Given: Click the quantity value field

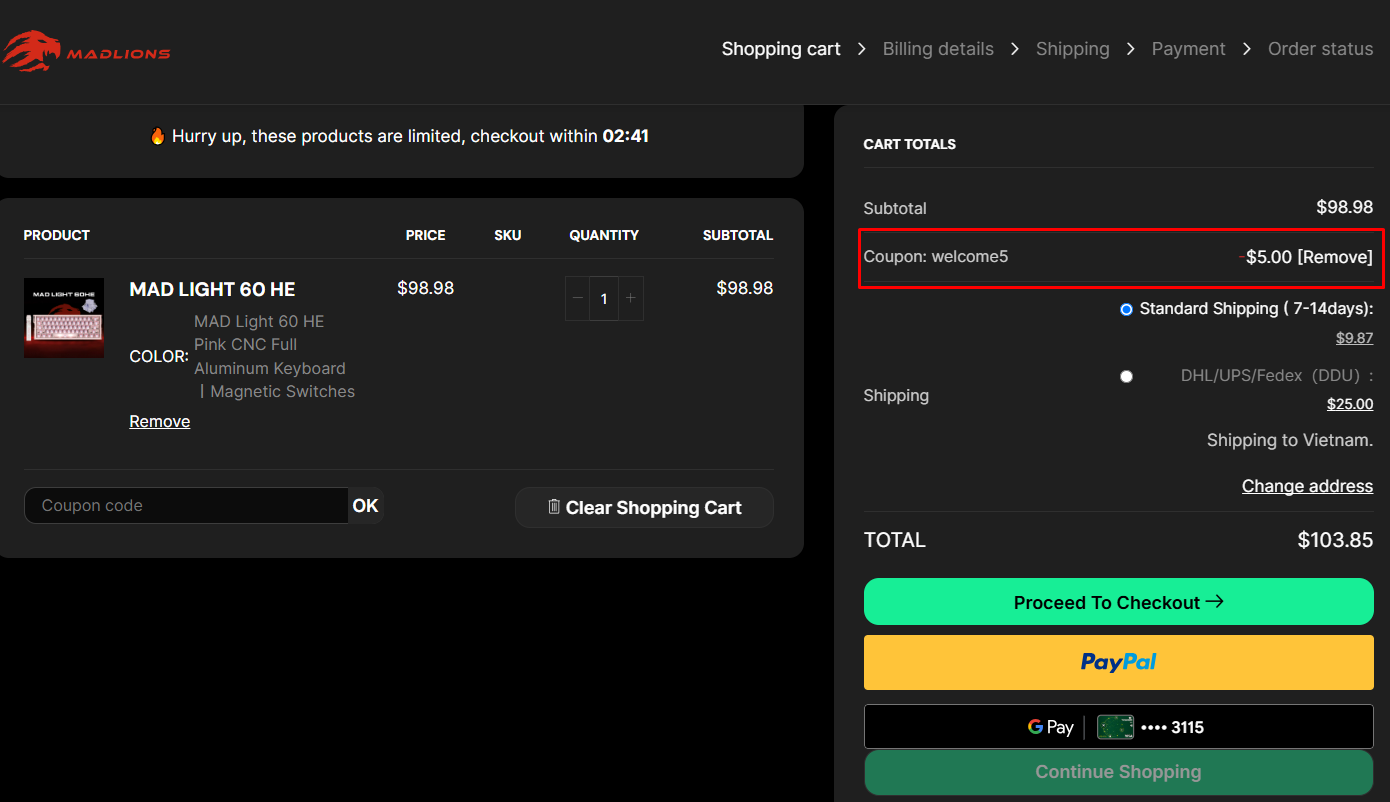Looking at the screenshot, I should coord(604,299).
